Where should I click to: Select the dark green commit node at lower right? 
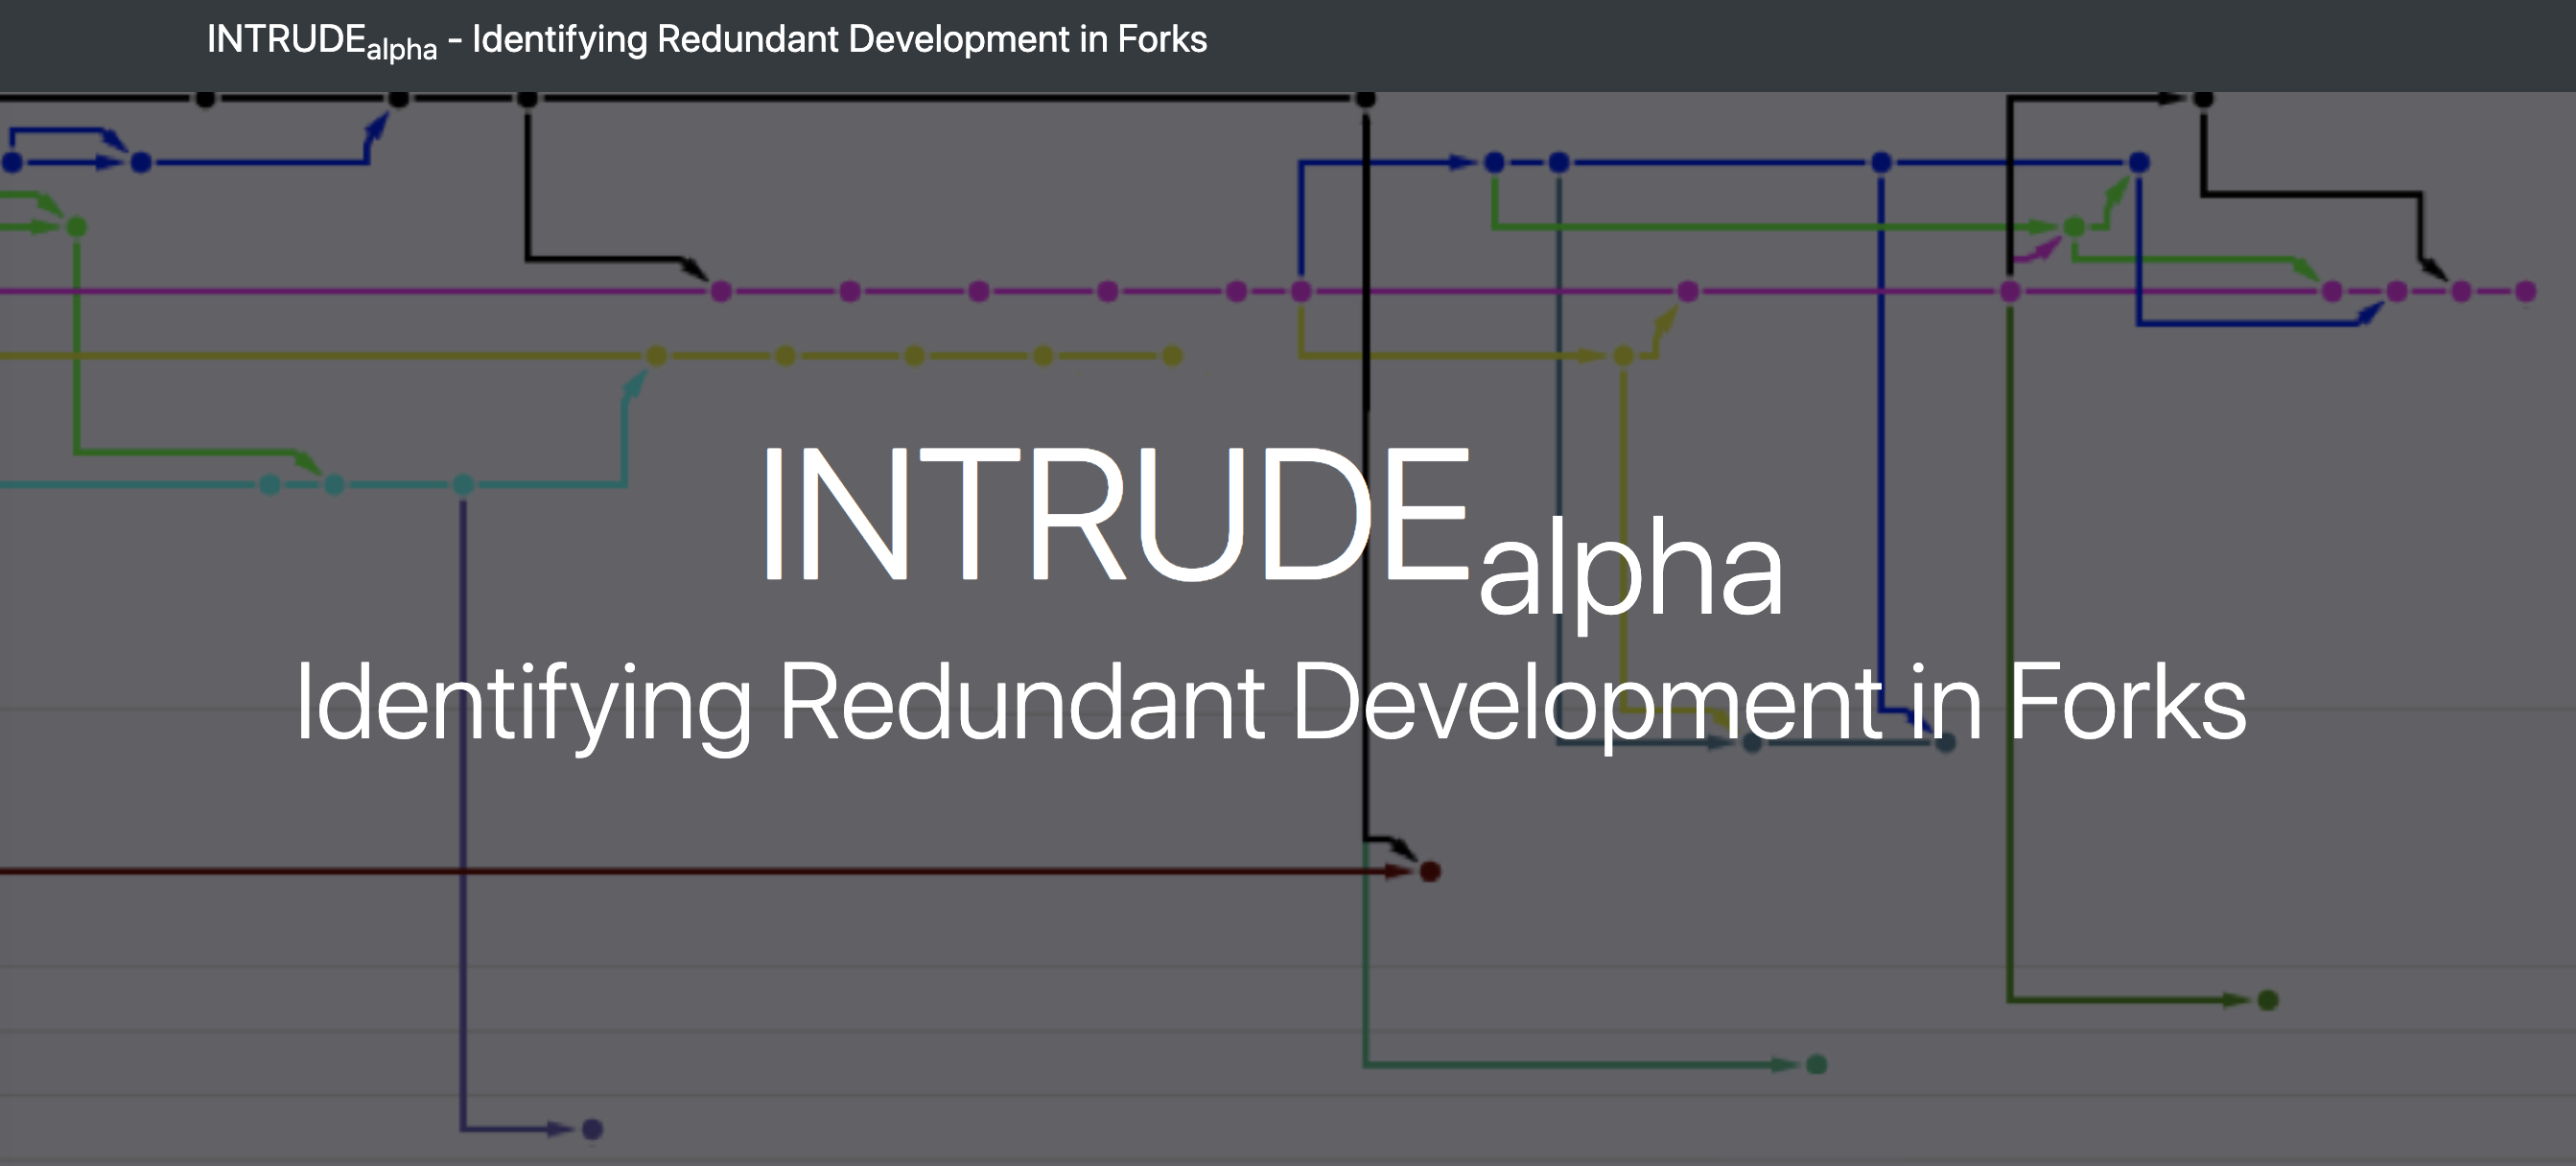coord(2268,1000)
